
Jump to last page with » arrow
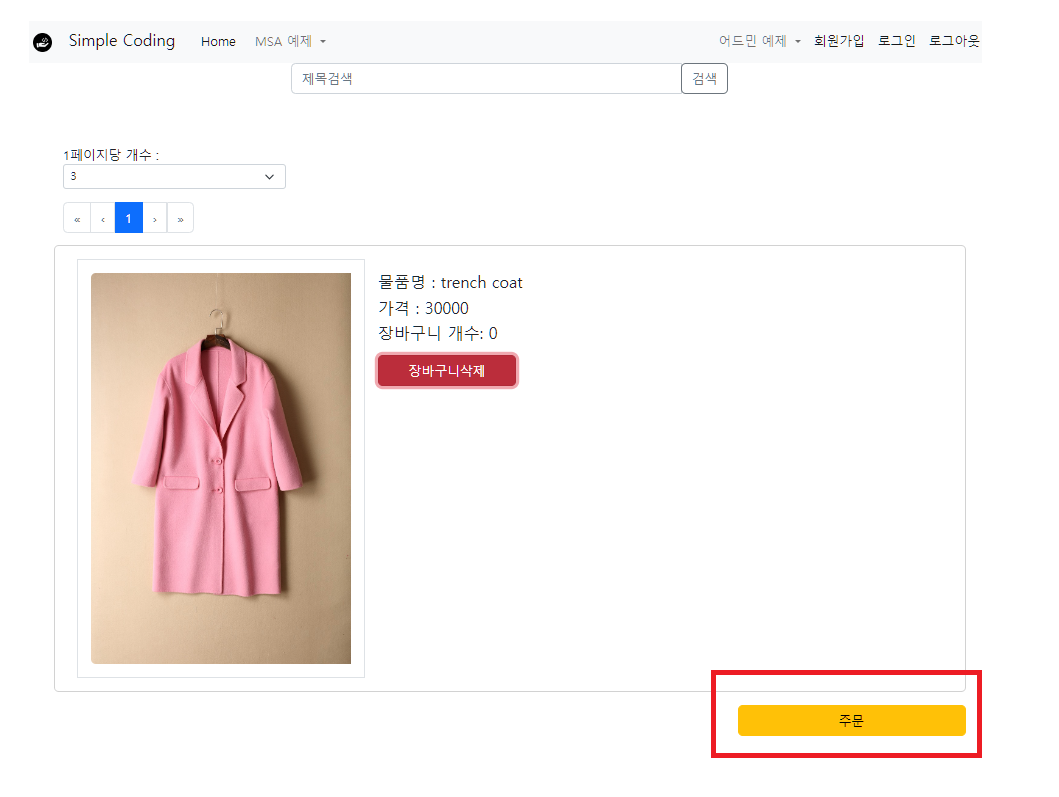pyautogui.click(x=180, y=218)
